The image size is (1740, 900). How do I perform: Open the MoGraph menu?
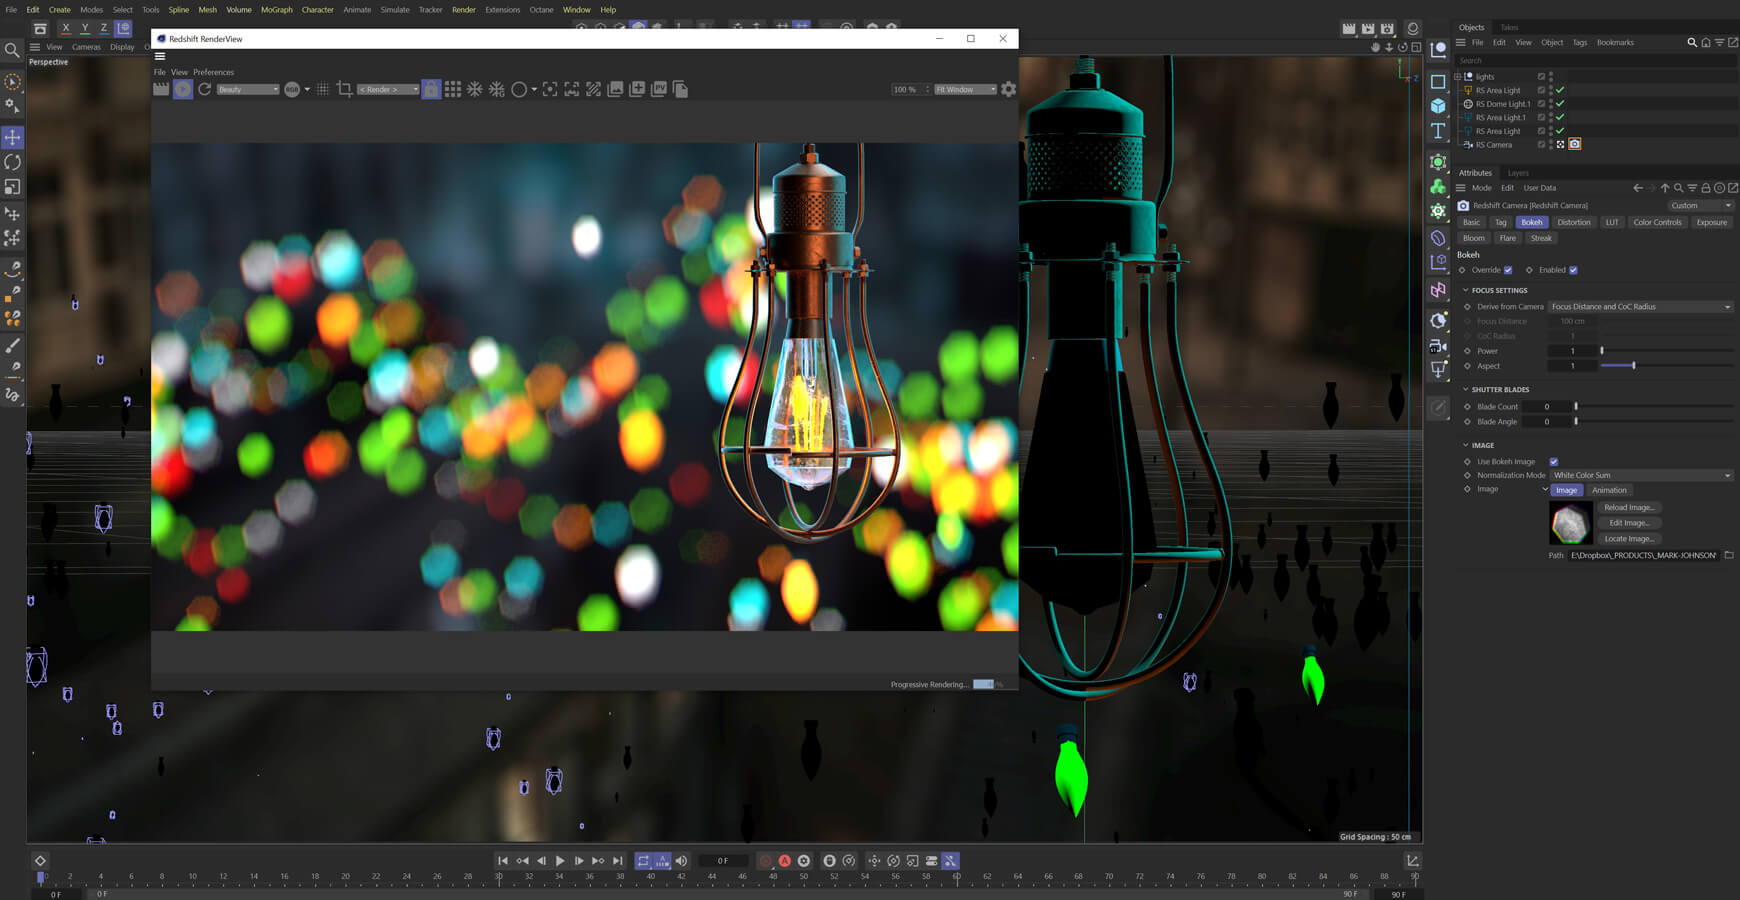pyautogui.click(x=276, y=10)
